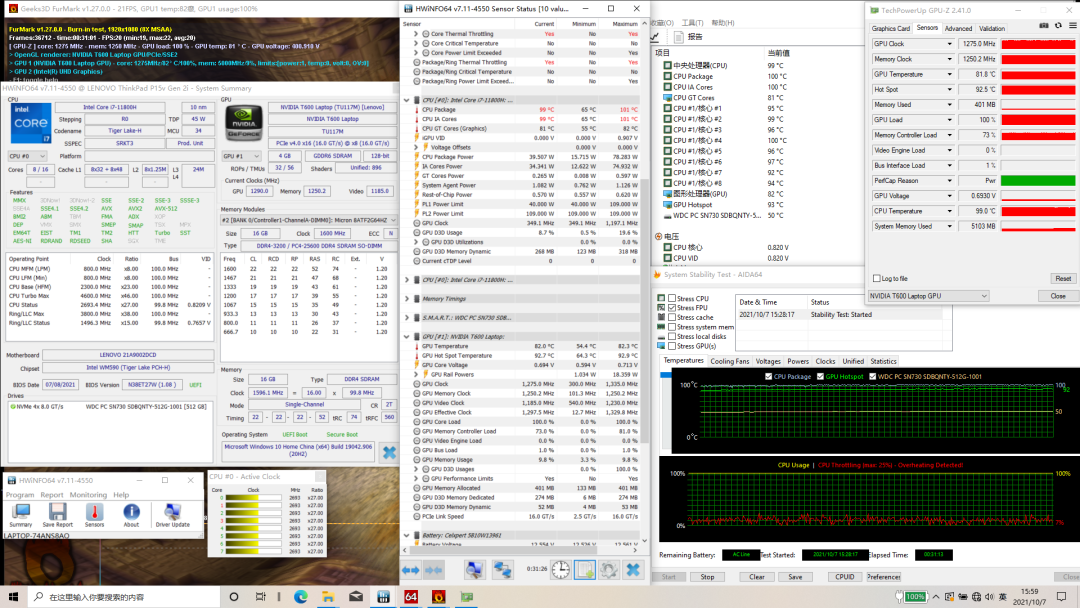The width and height of the screenshot is (1080, 608).
Task: Tick the Log to file checkbox
Action: click(x=876, y=278)
